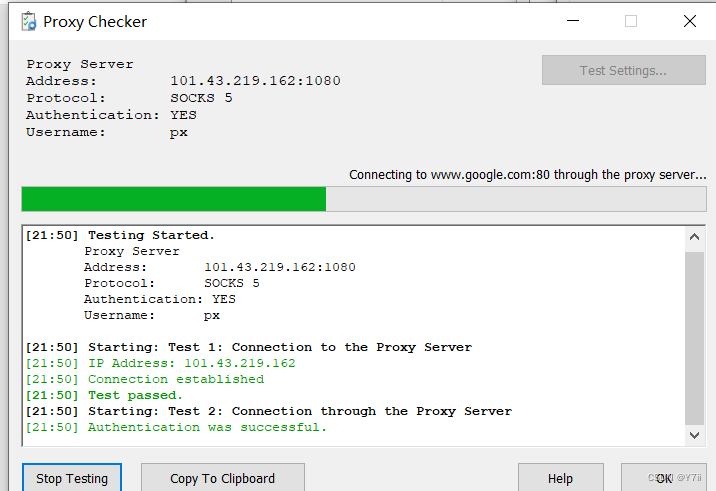
Task: Click the log scrollbar down arrow
Action: tap(695, 435)
